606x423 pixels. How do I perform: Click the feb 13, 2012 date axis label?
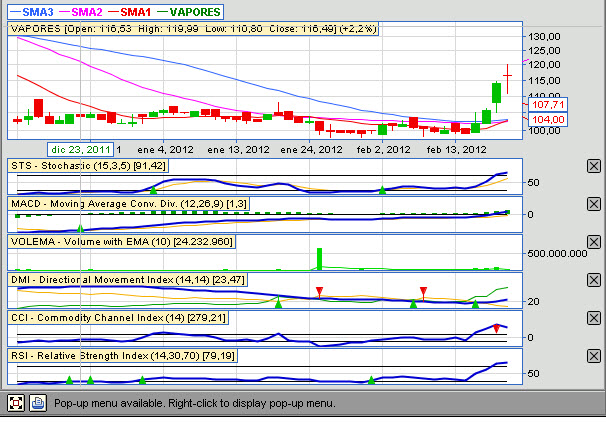(457, 148)
